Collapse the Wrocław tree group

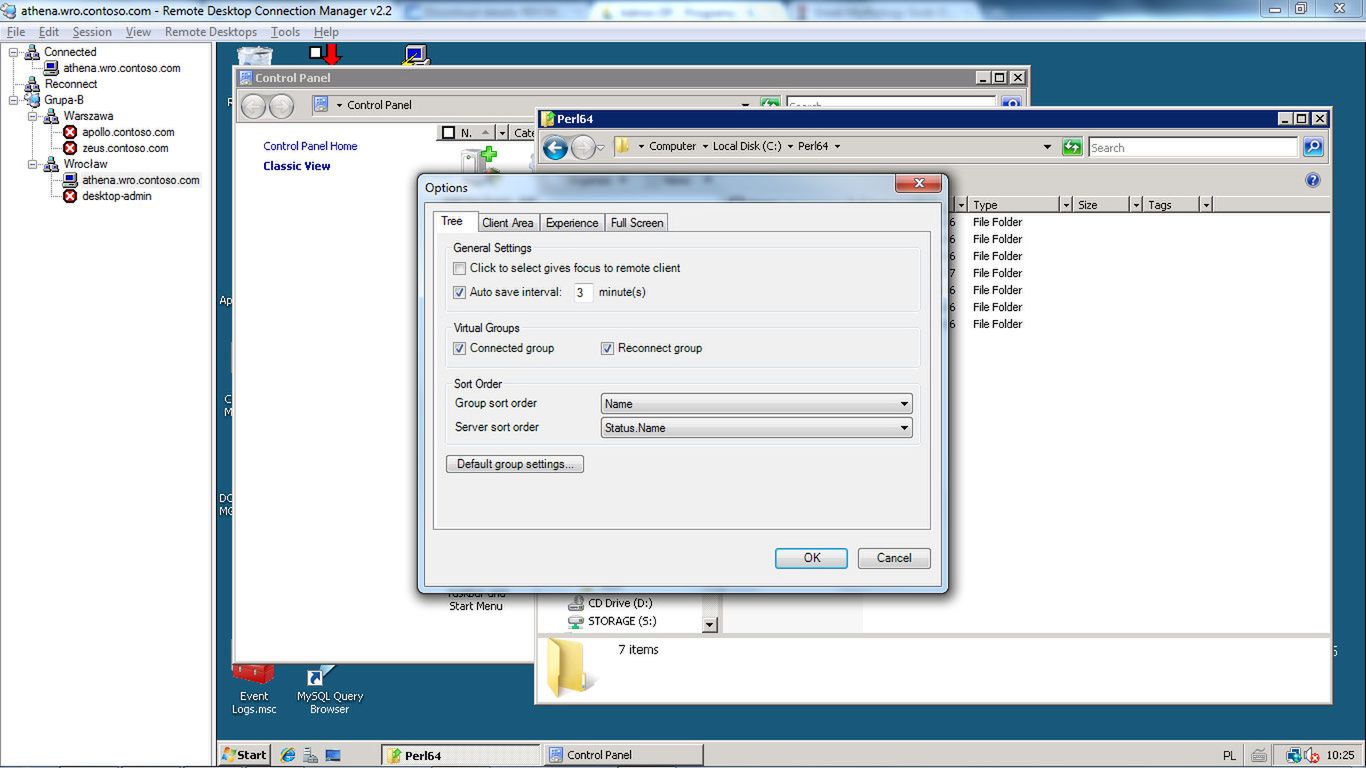[x=33, y=164]
